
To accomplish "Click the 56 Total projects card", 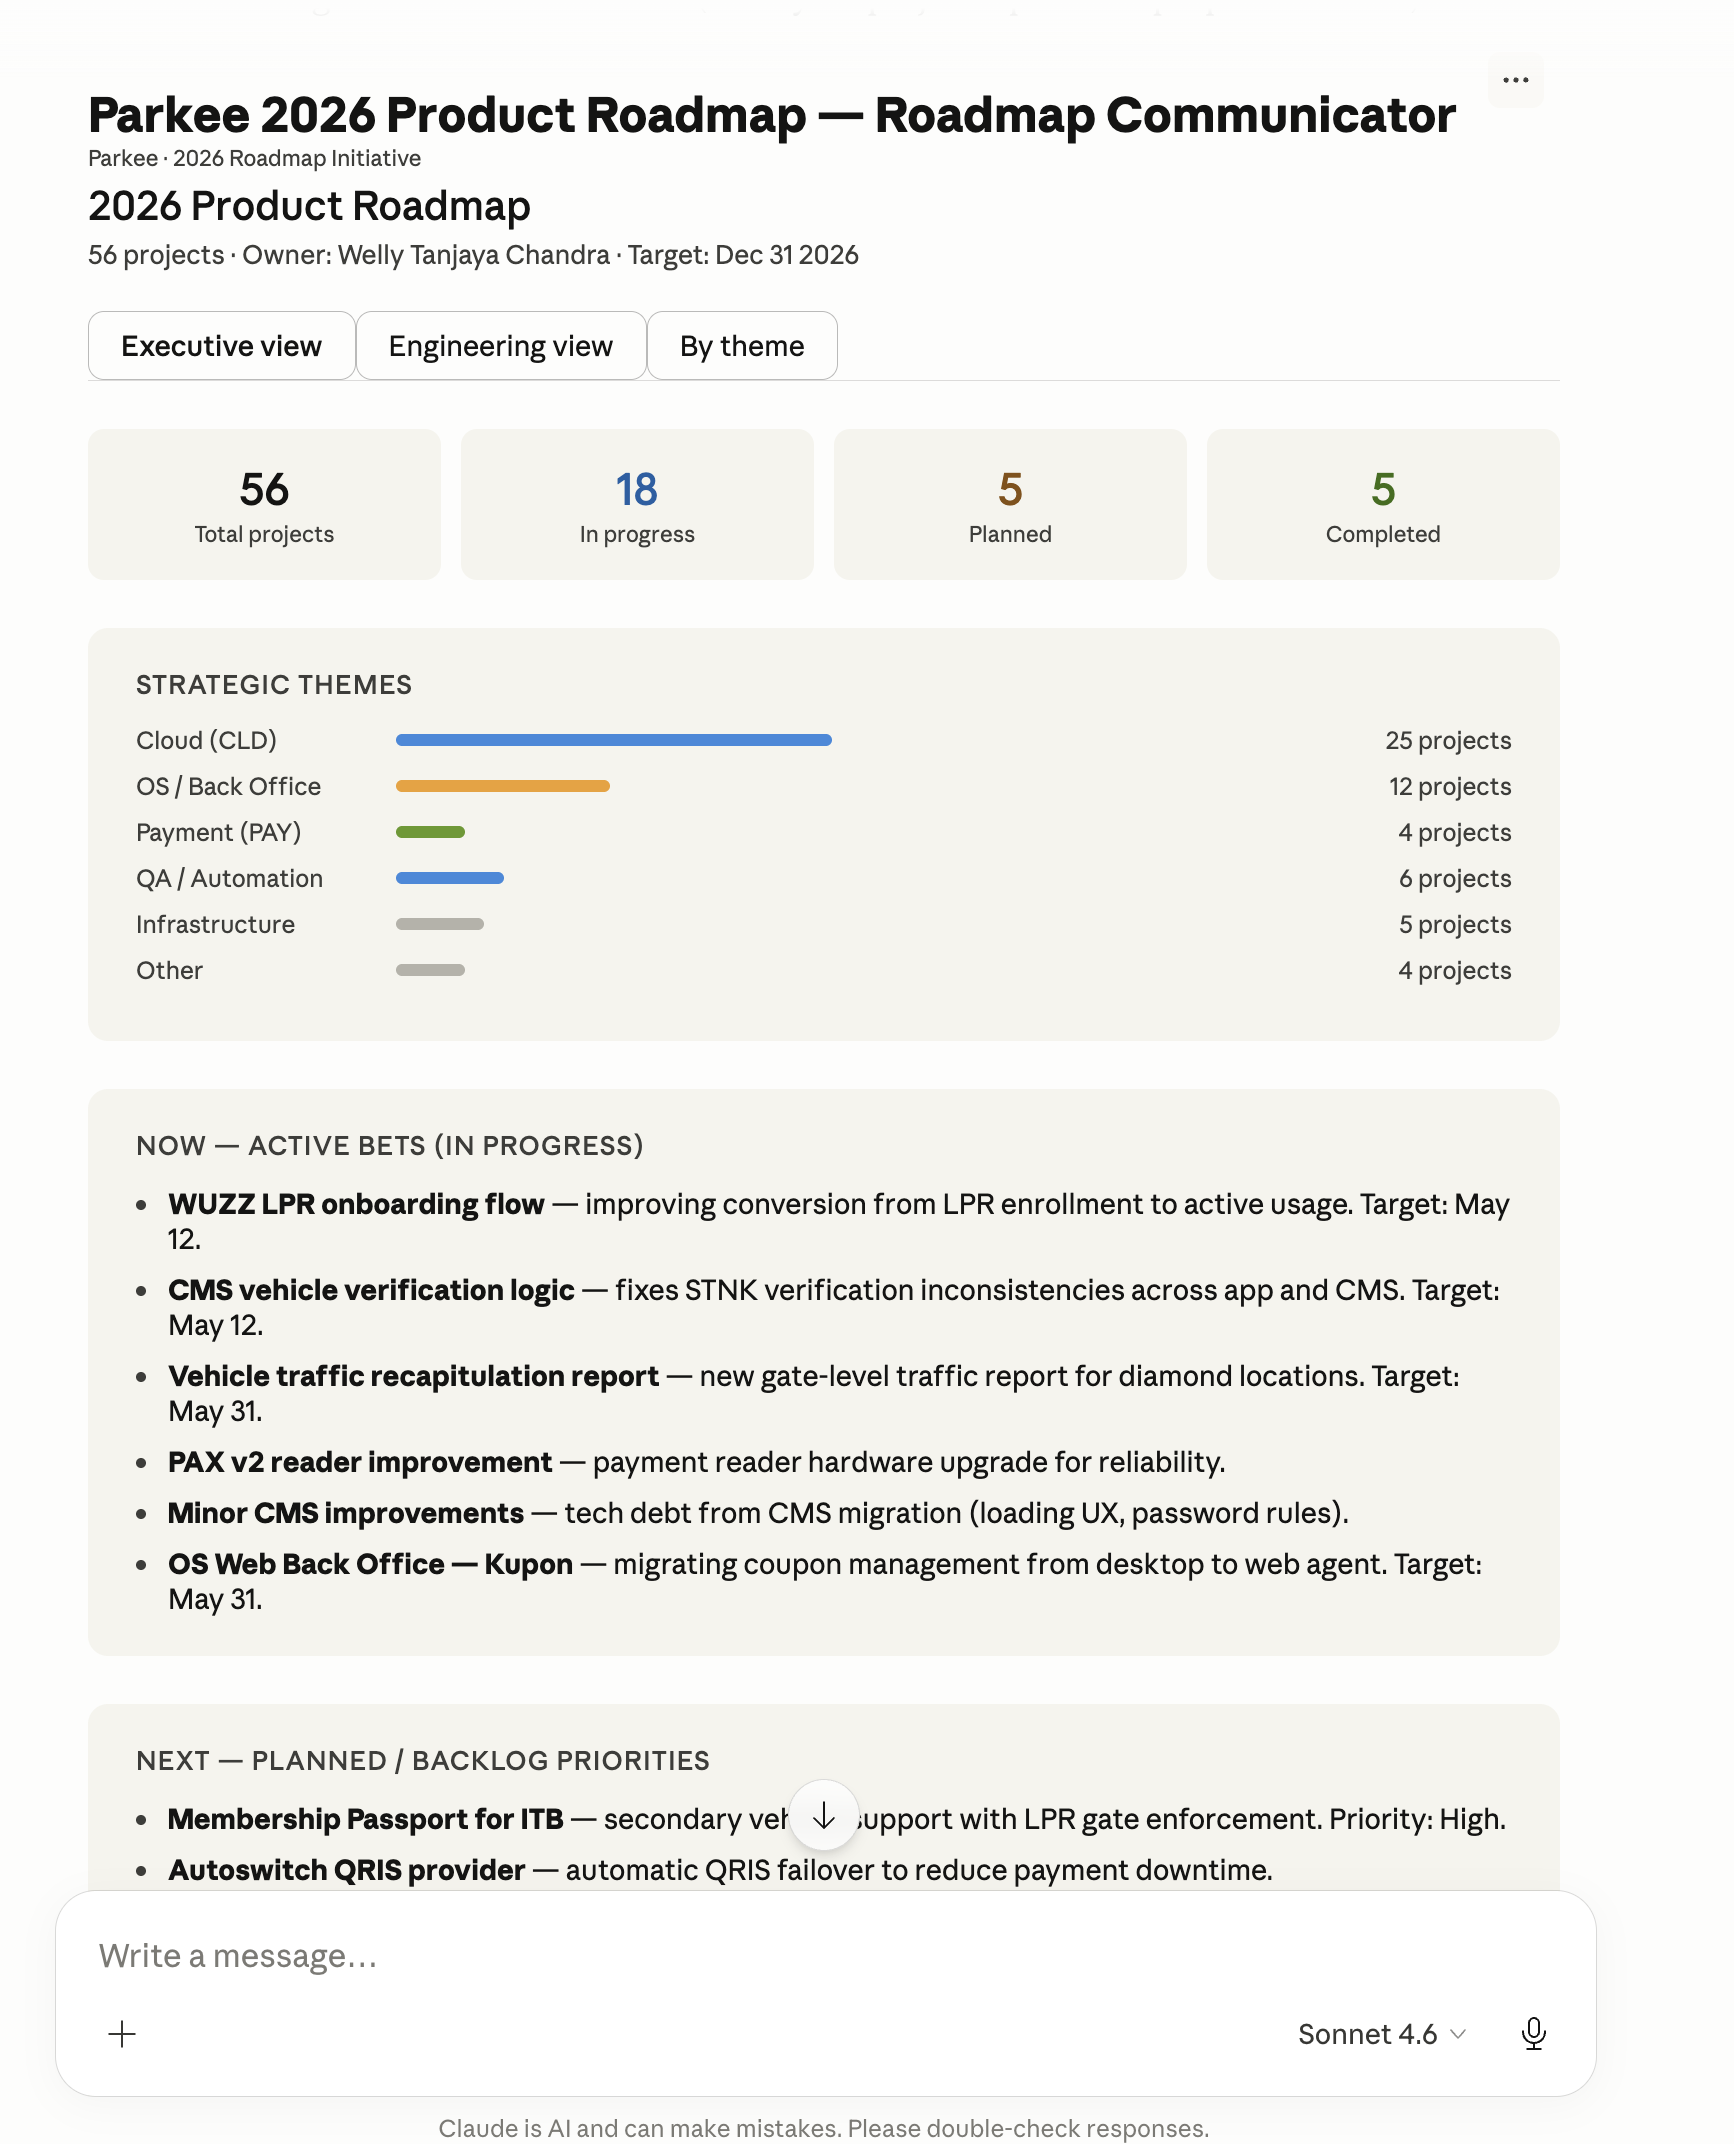I will tap(264, 505).
